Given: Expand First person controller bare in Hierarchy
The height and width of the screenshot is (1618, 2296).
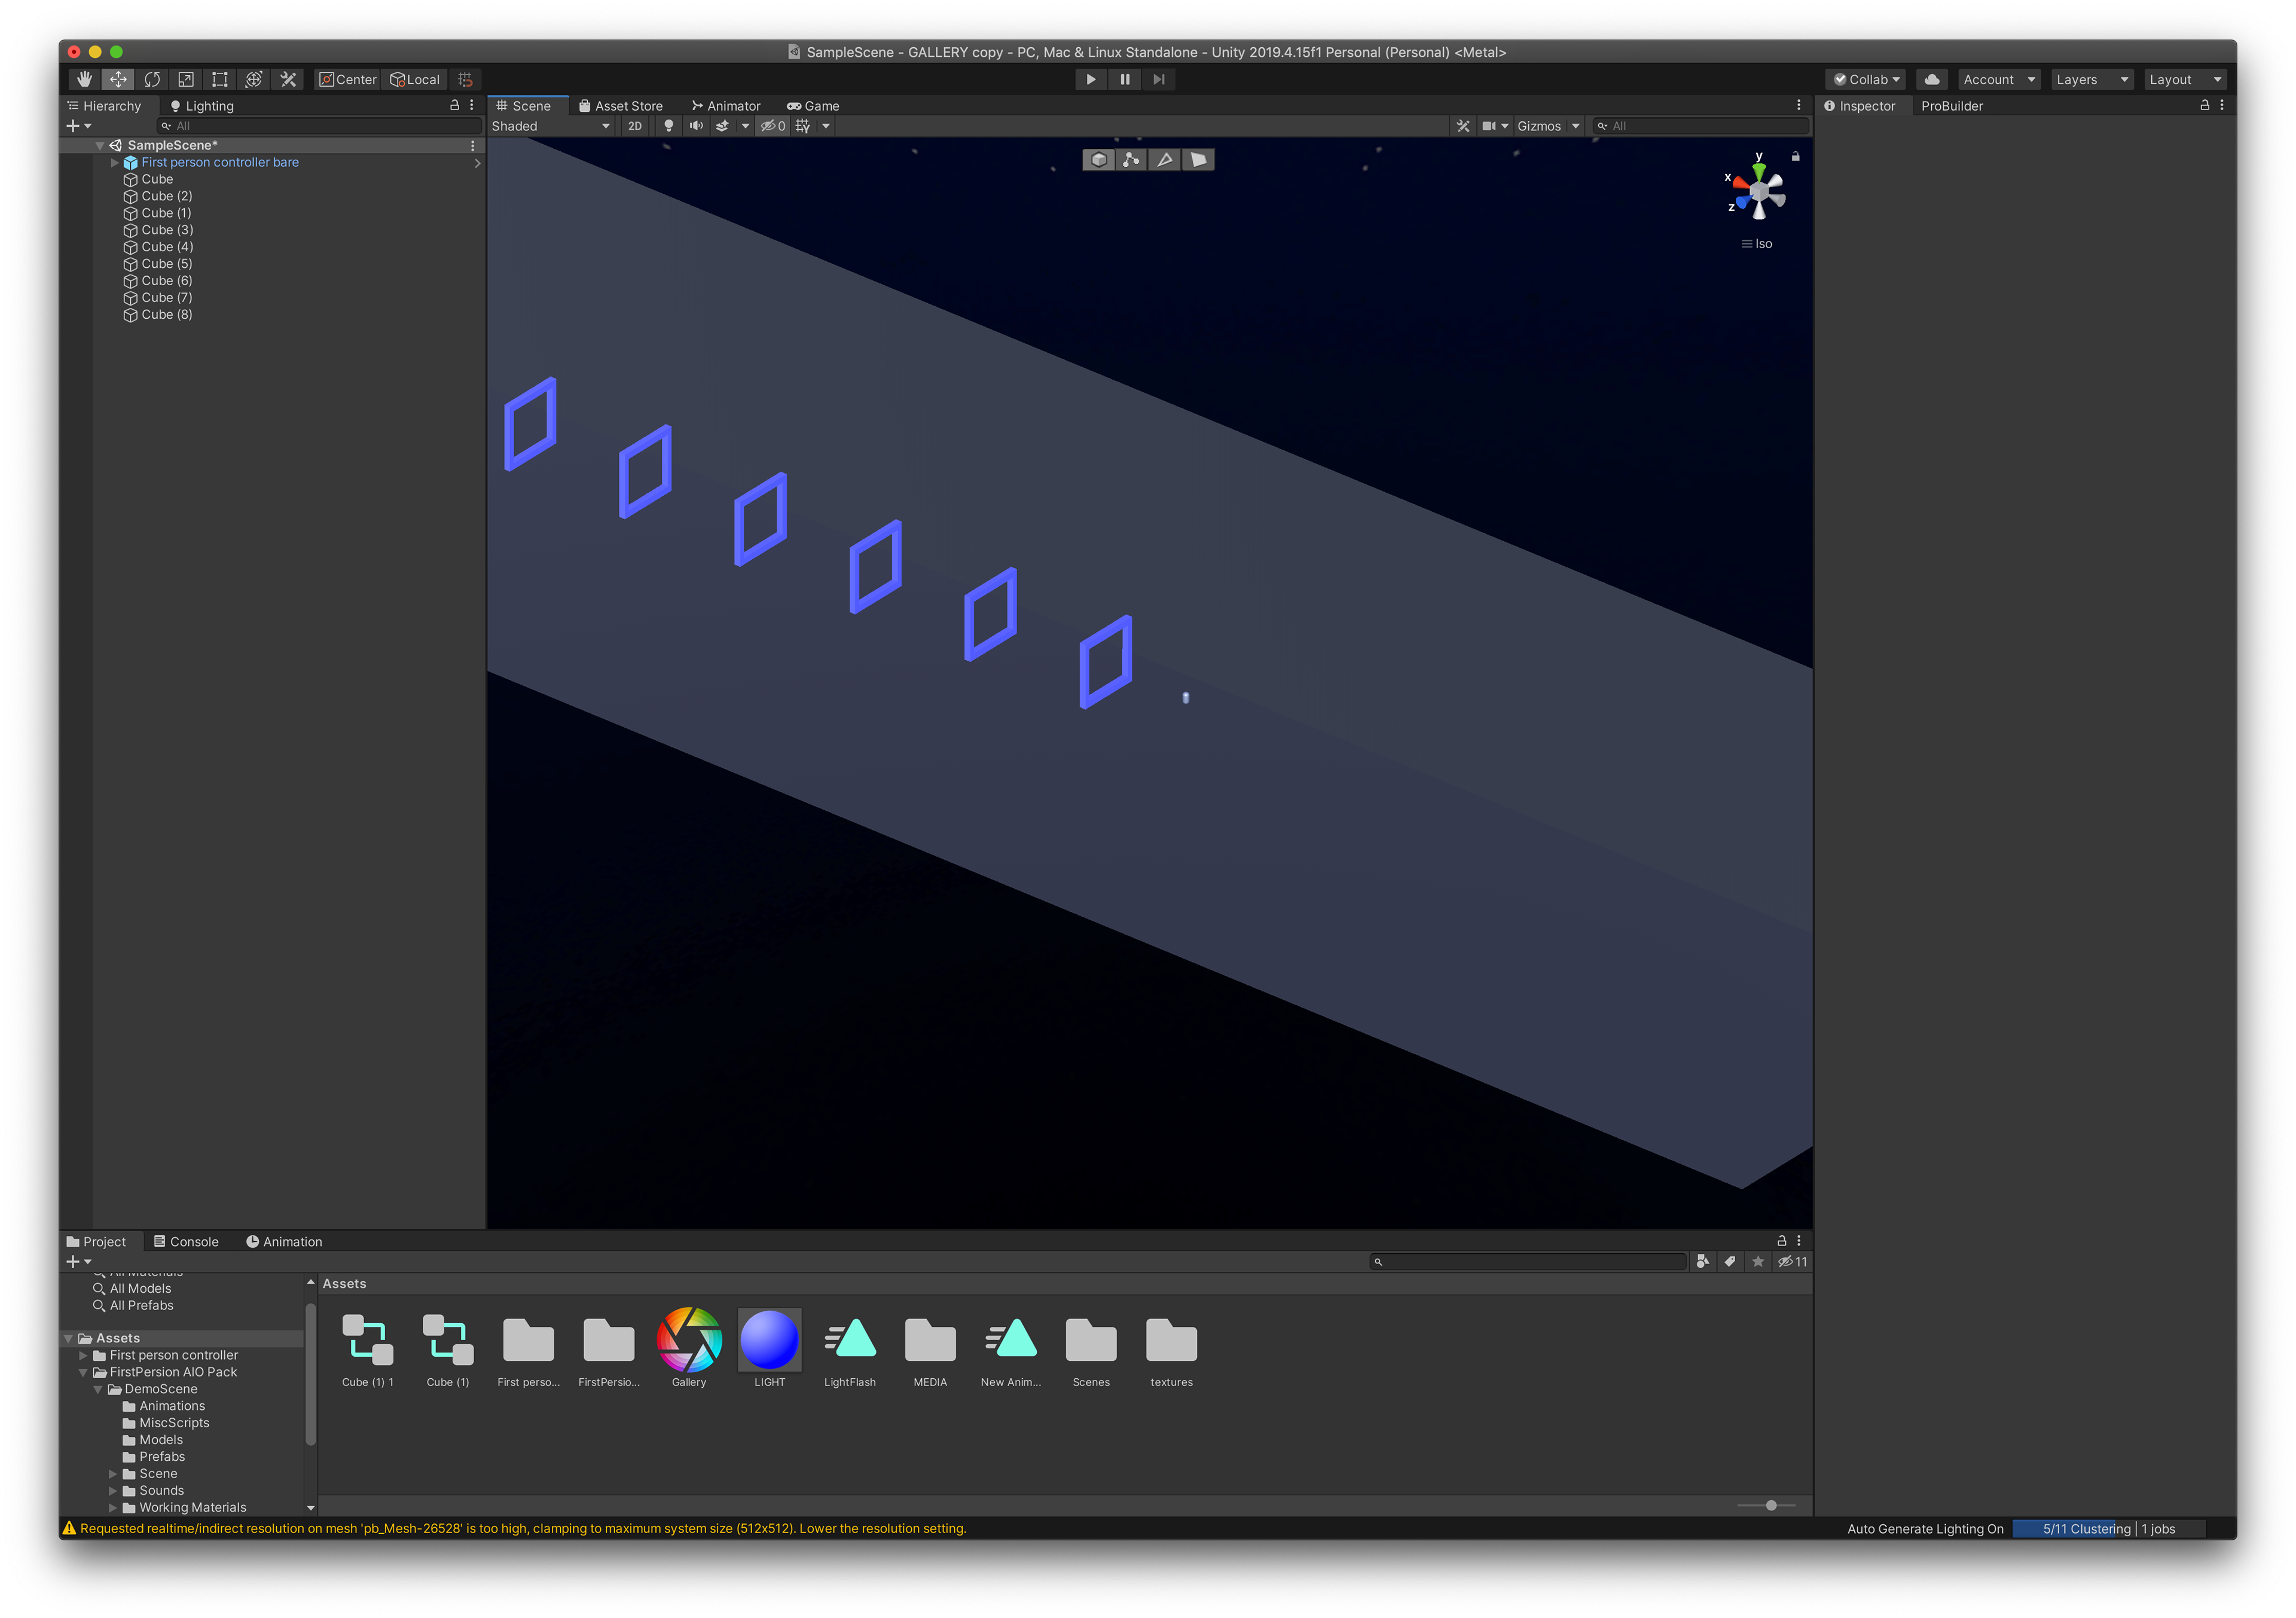Looking at the screenshot, I should [114, 162].
